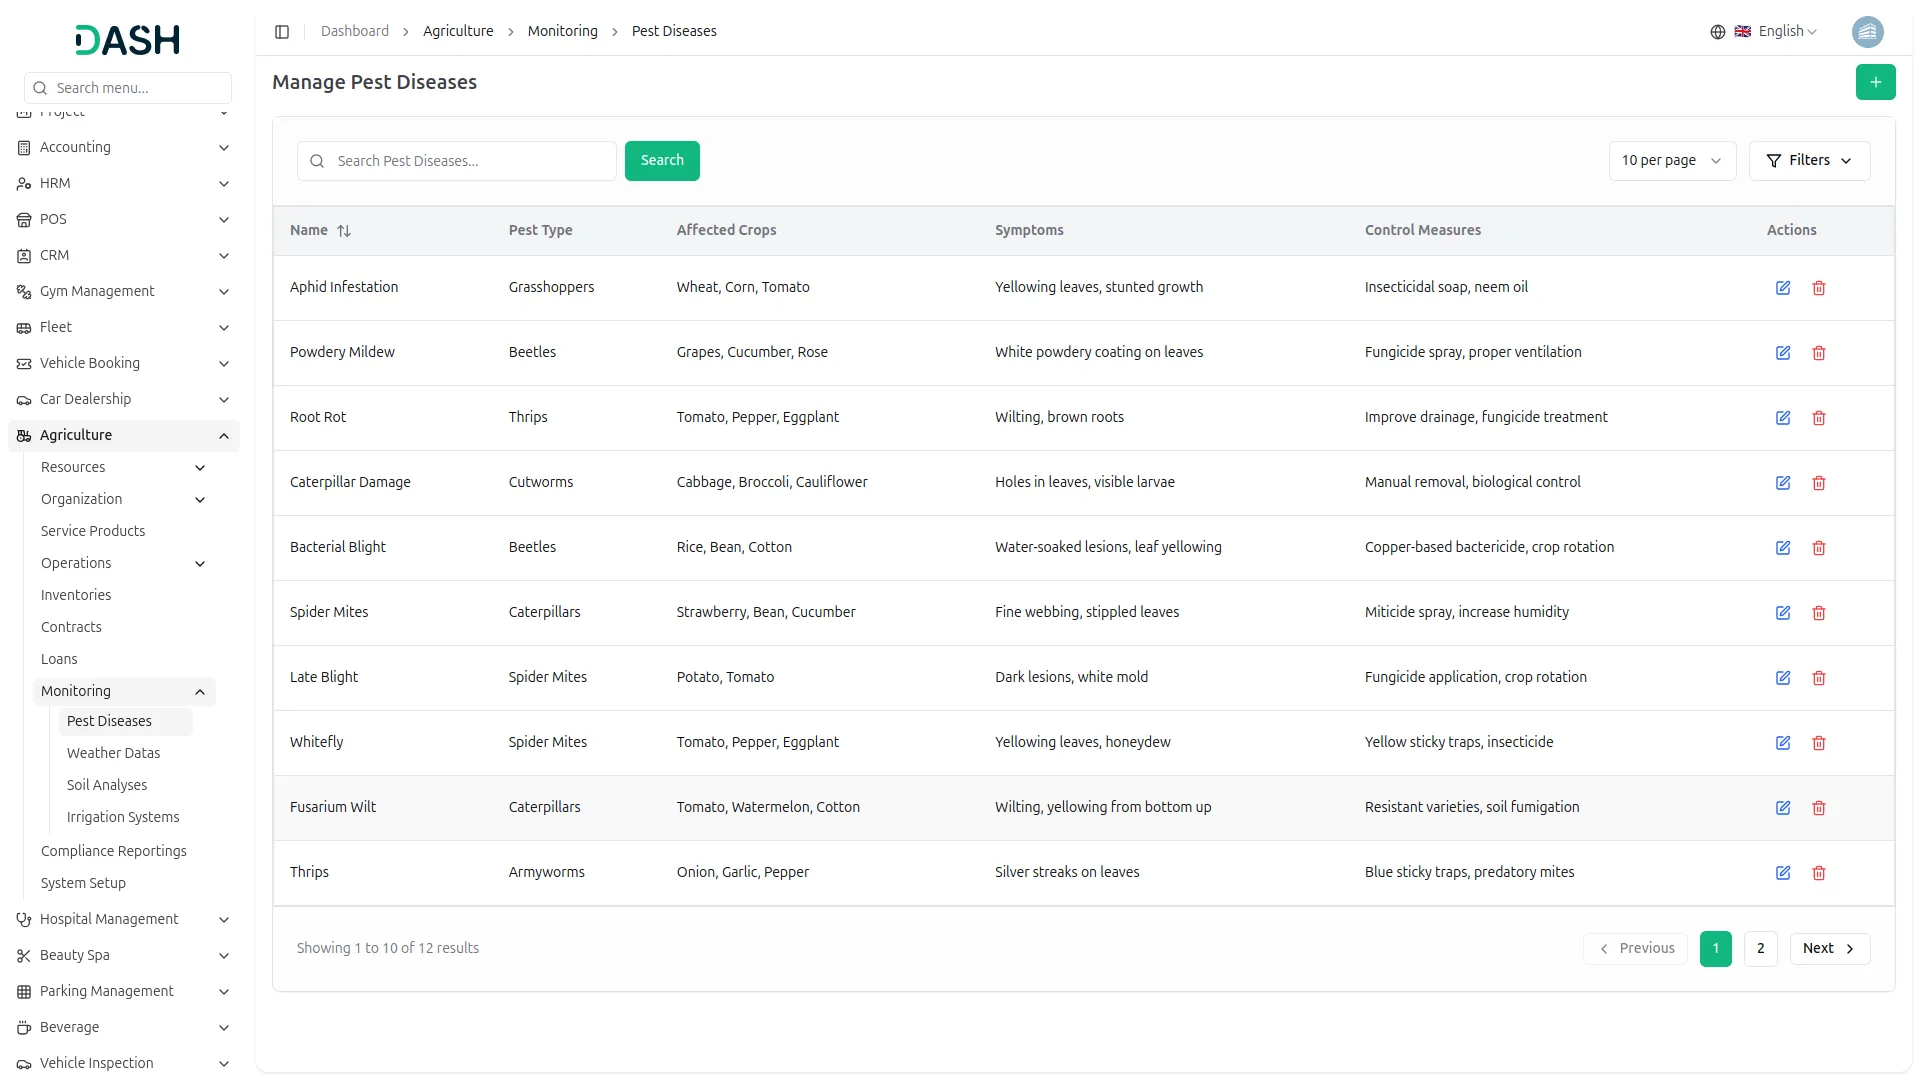Toggle the sidebar collapse icon
The height and width of the screenshot is (1080, 1920).
(282, 32)
